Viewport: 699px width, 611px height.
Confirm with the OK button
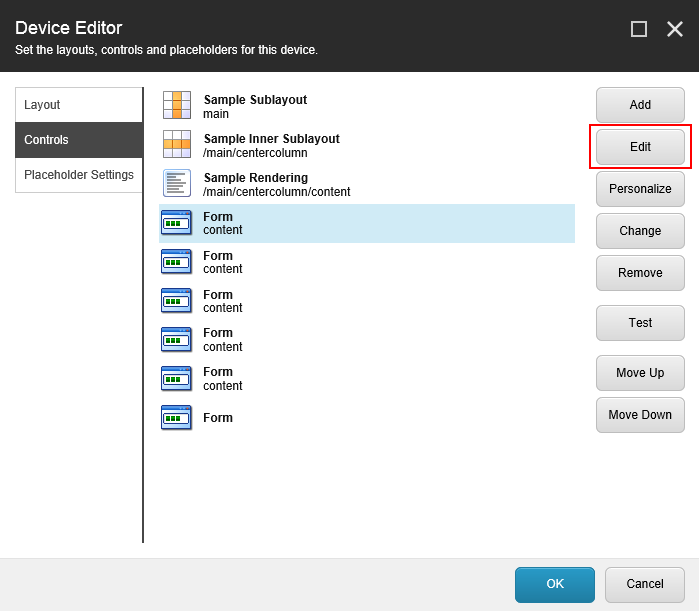coord(555,584)
